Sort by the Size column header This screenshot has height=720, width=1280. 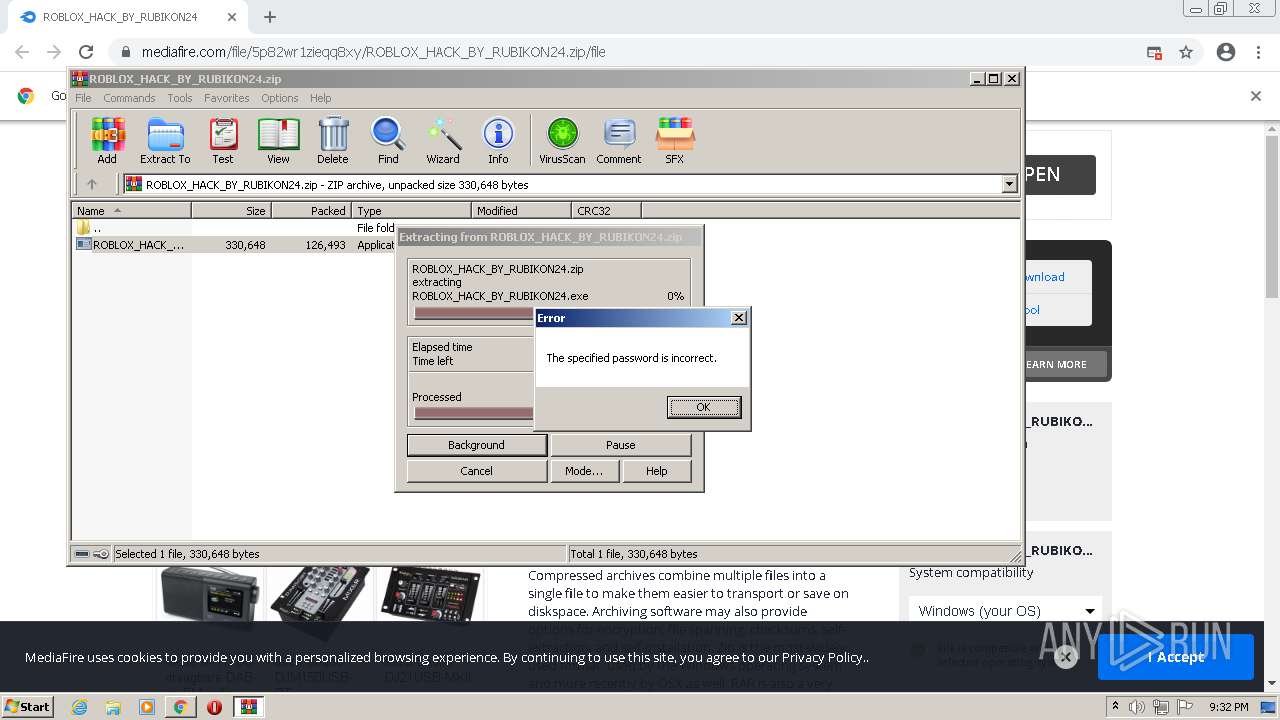tap(231, 210)
